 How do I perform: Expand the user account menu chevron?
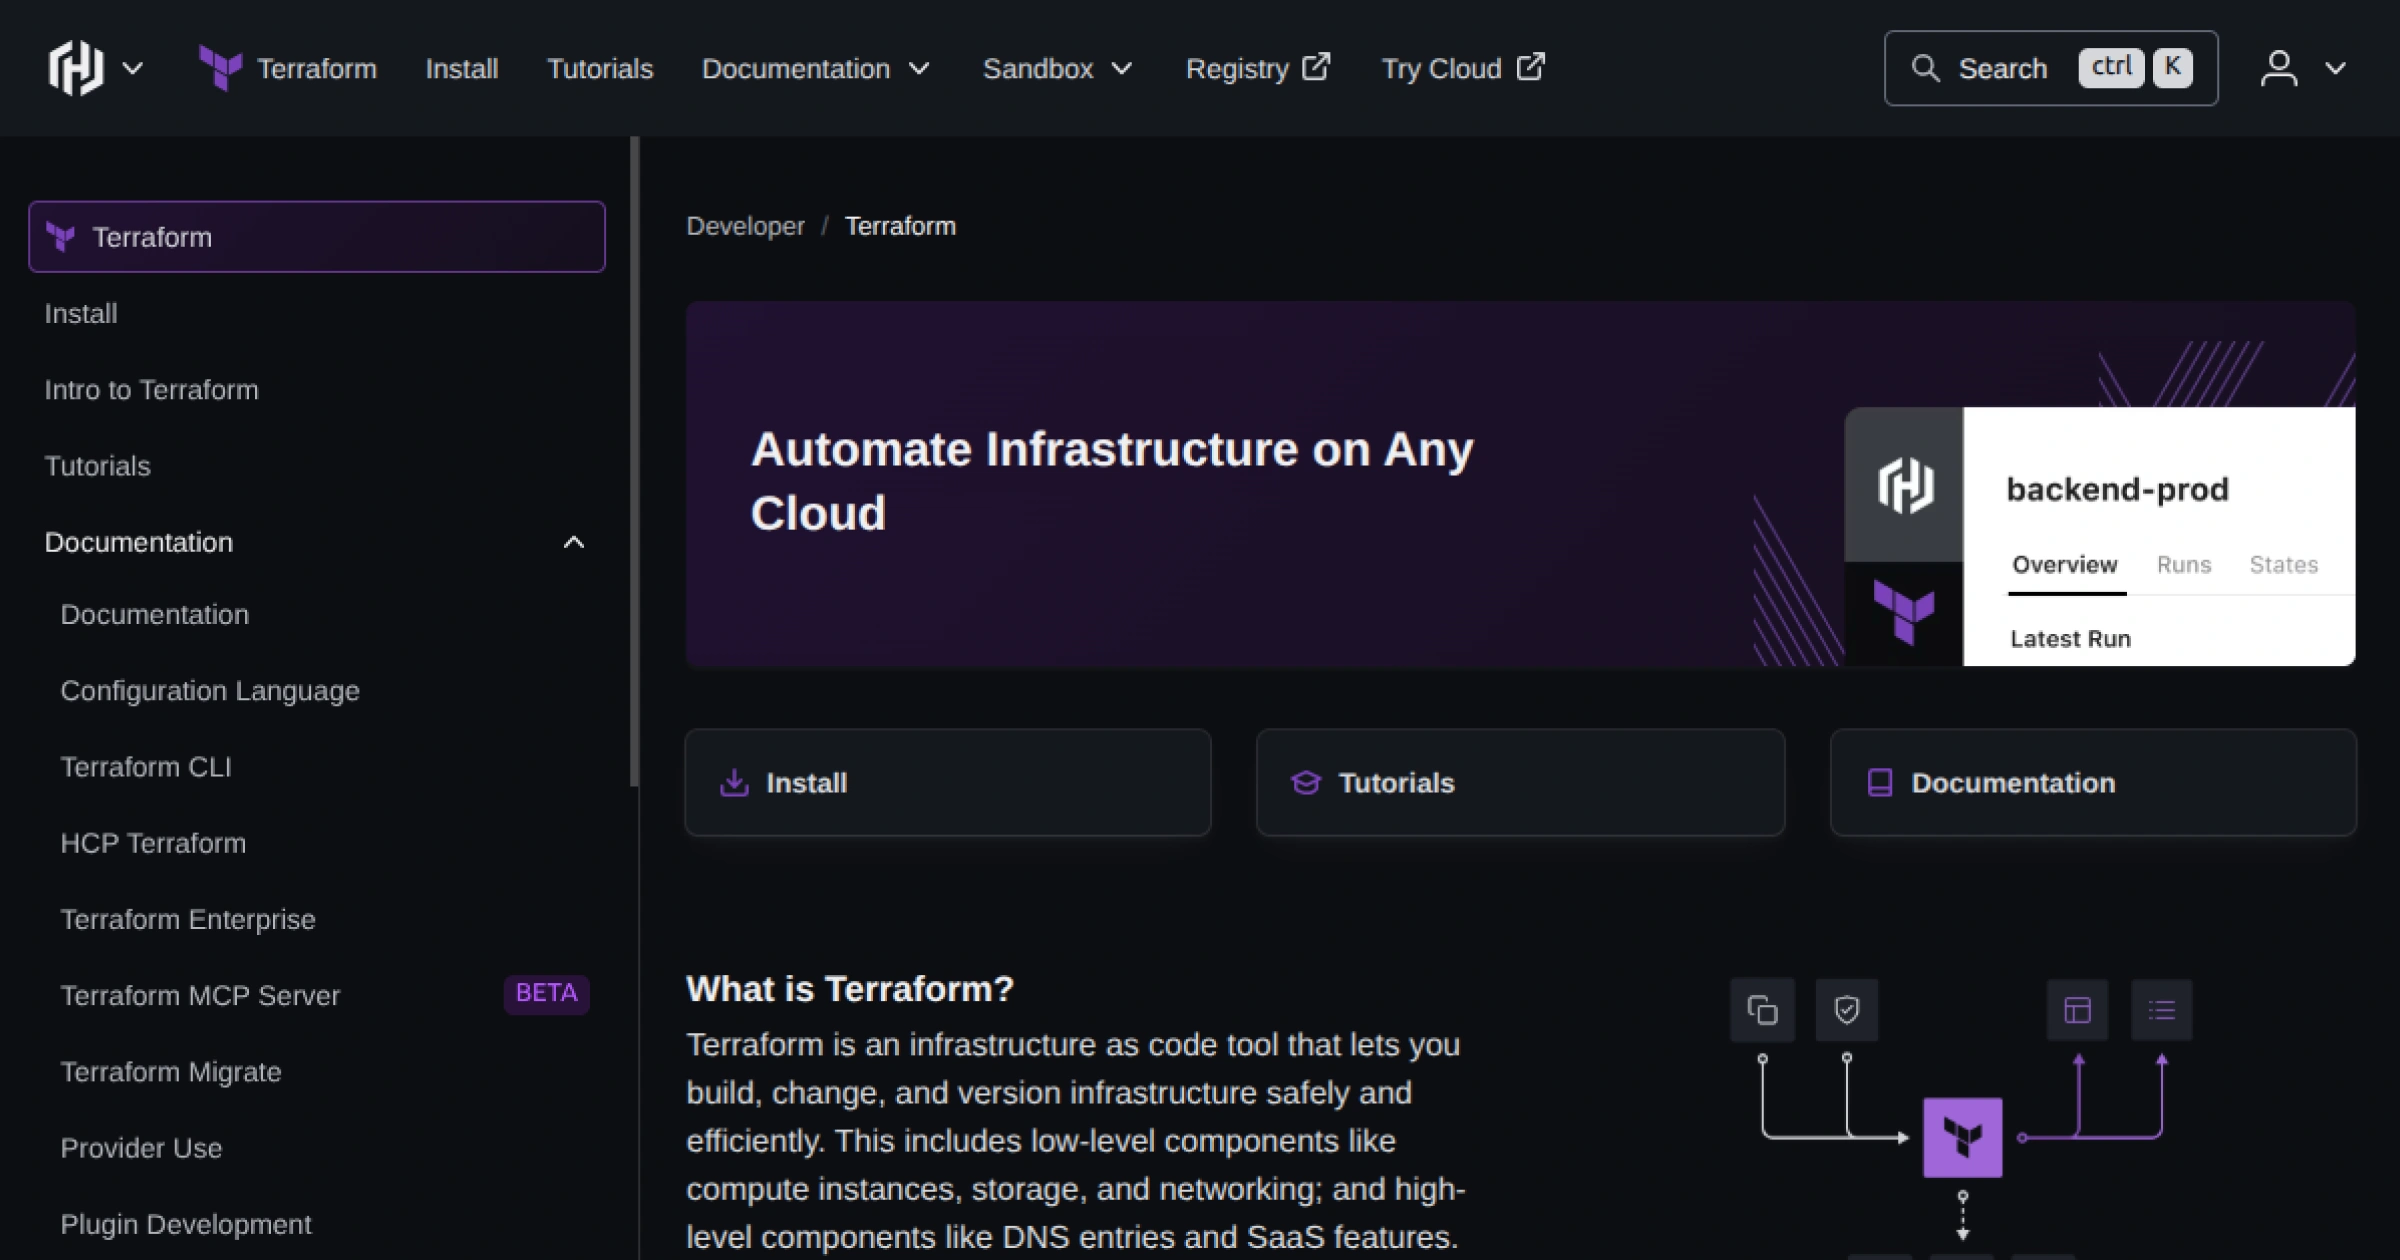(2335, 68)
